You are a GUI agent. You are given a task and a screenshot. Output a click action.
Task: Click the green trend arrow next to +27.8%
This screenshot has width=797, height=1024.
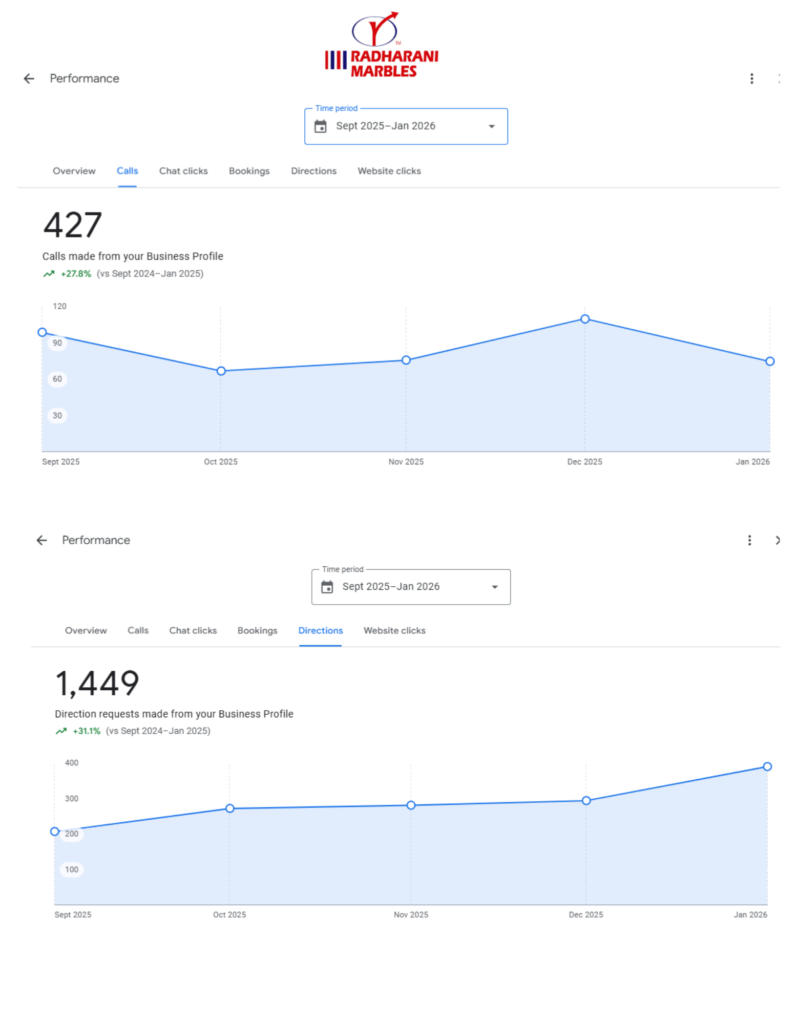[x=49, y=274]
